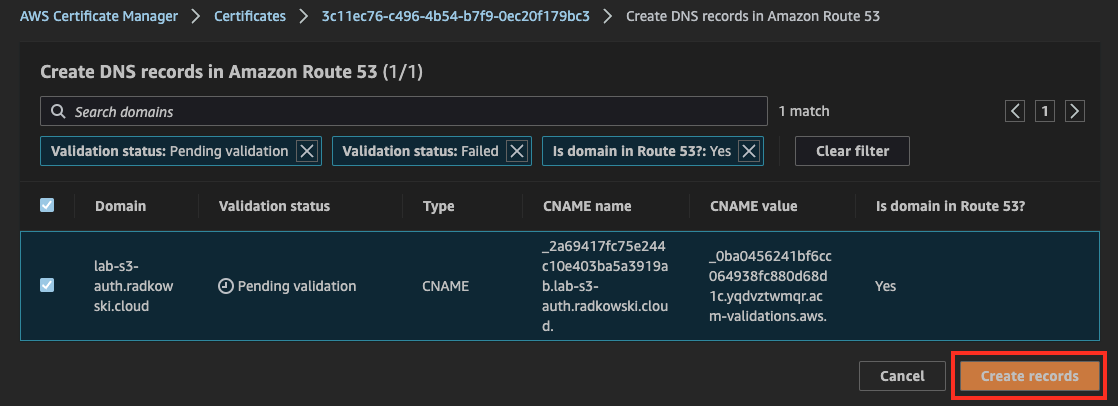Image resolution: width=1118 pixels, height=406 pixels.
Task: Go to next page arrow
Action: pos(1075,111)
